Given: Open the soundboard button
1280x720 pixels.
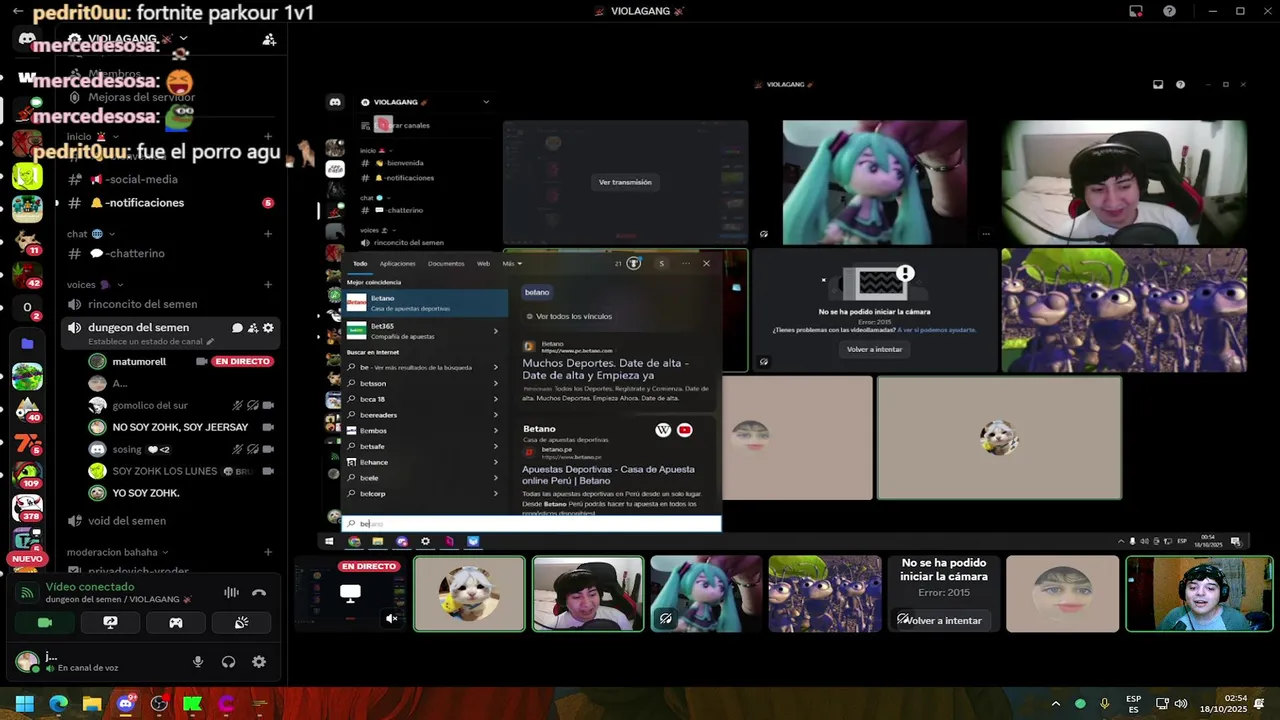Looking at the screenshot, I should point(241,622).
